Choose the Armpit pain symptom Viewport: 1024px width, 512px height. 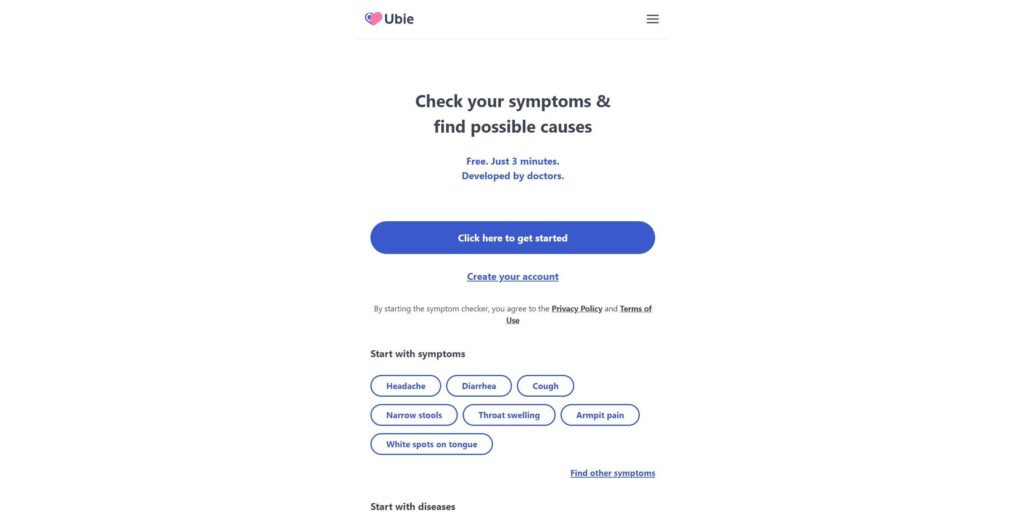[x=600, y=415]
